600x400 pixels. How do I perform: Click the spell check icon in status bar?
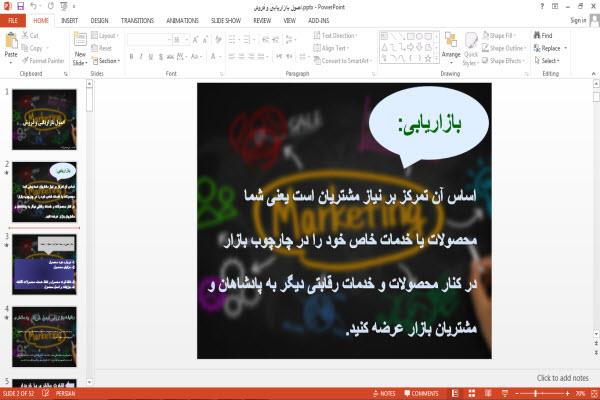46,393
